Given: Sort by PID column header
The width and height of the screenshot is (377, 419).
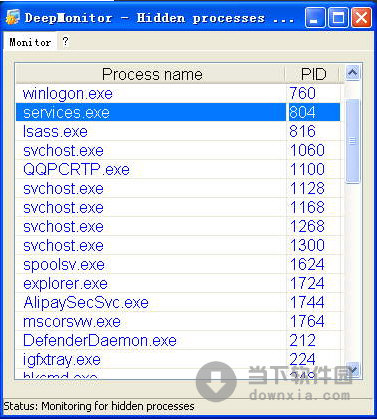Looking at the screenshot, I should coord(313,74).
